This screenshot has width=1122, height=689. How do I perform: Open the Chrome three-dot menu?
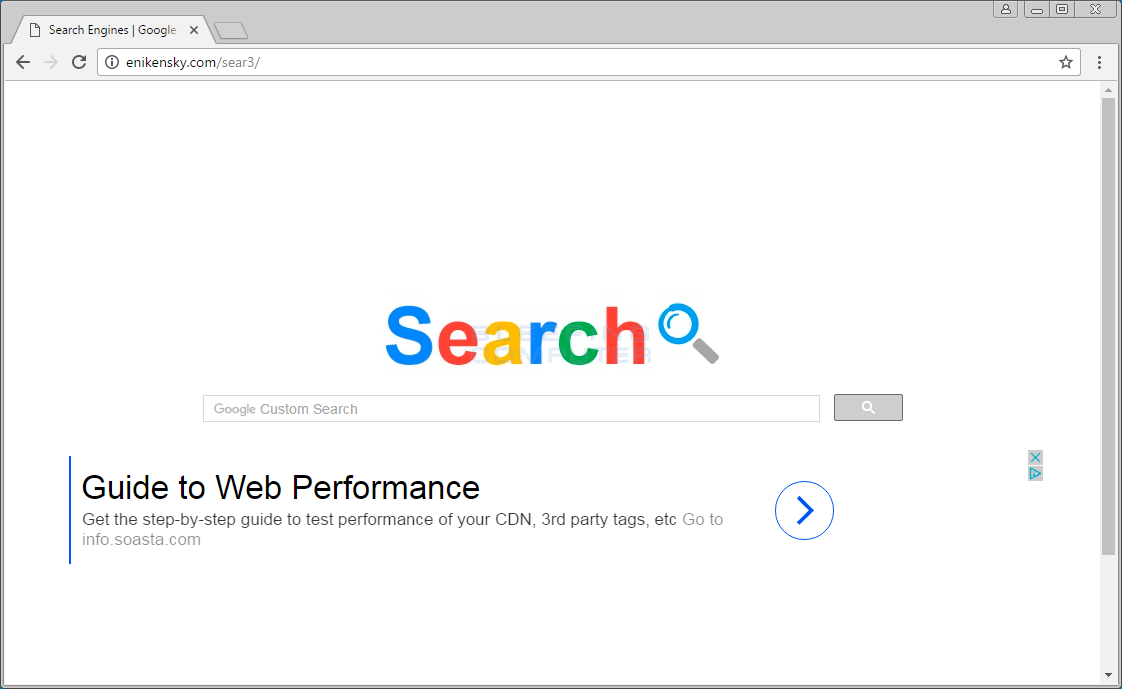pos(1099,62)
